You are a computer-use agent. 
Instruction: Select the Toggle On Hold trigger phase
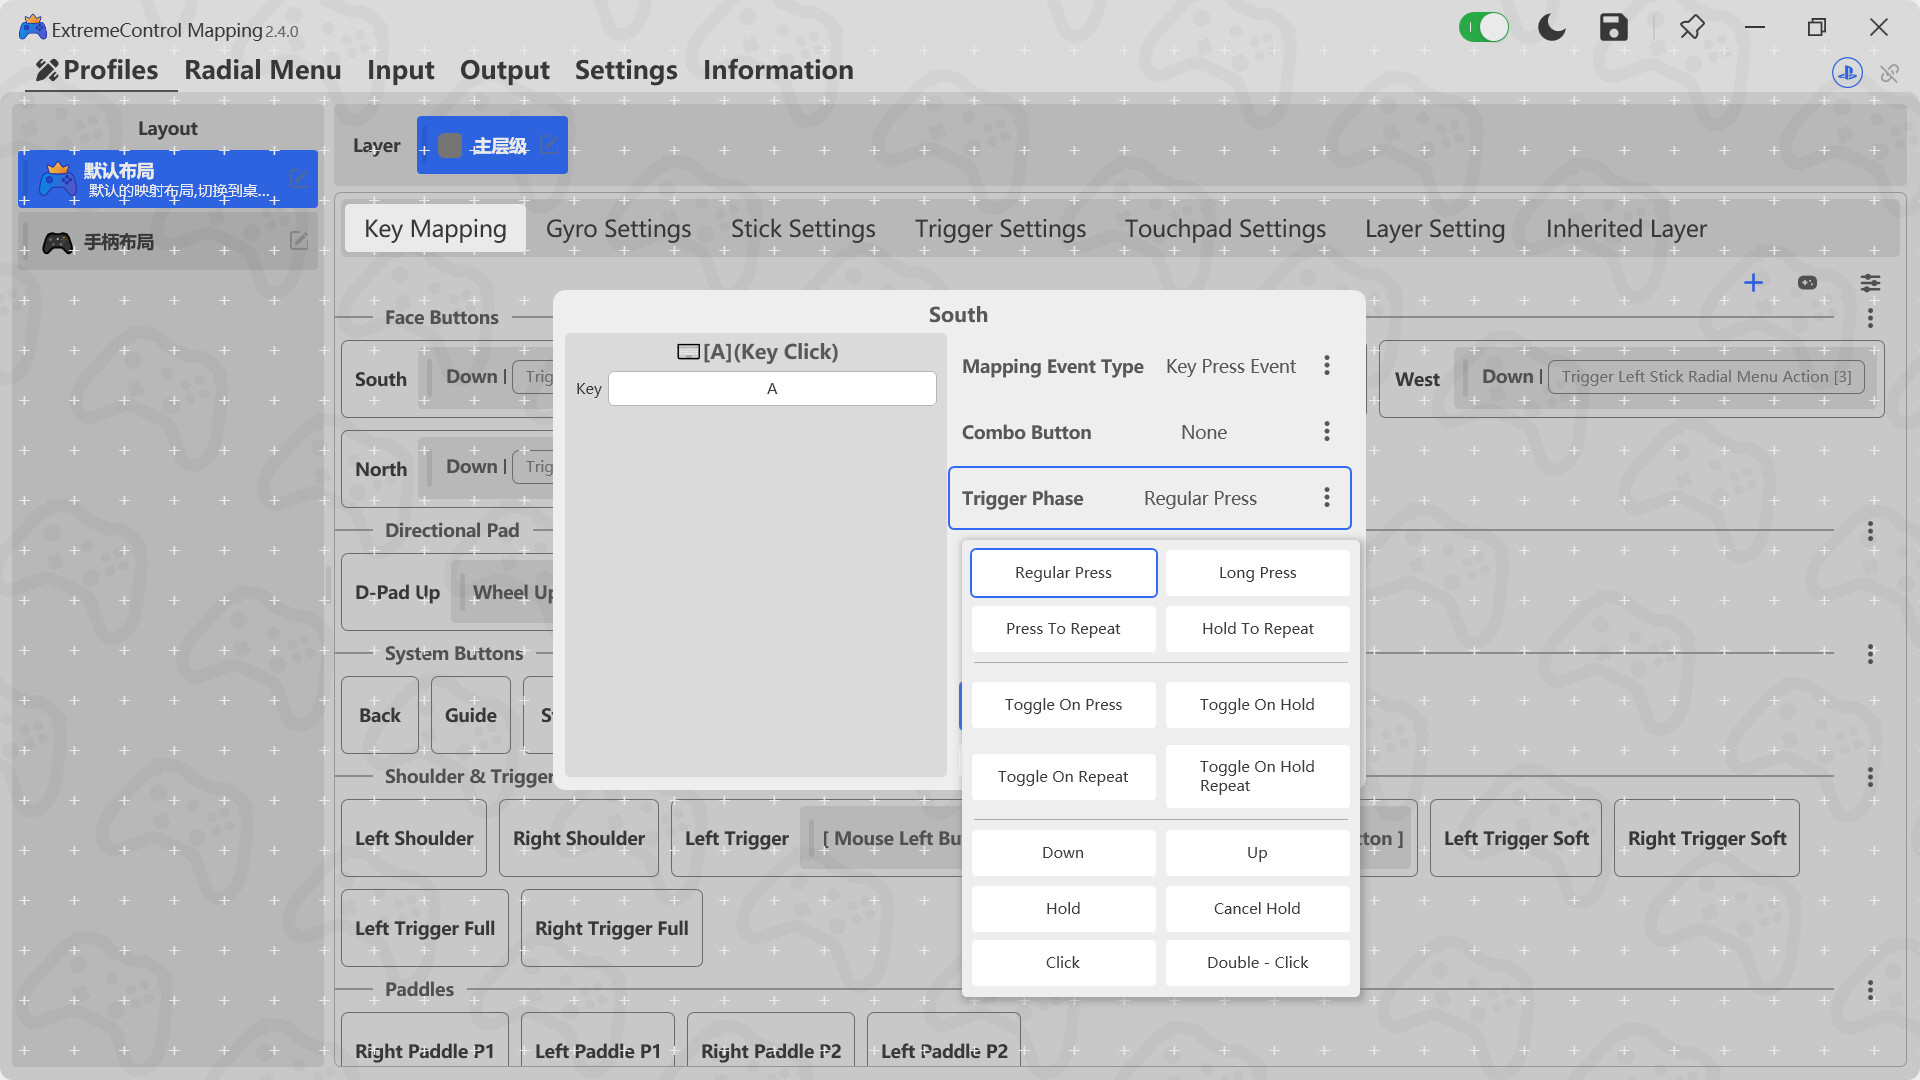click(x=1257, y=704)
